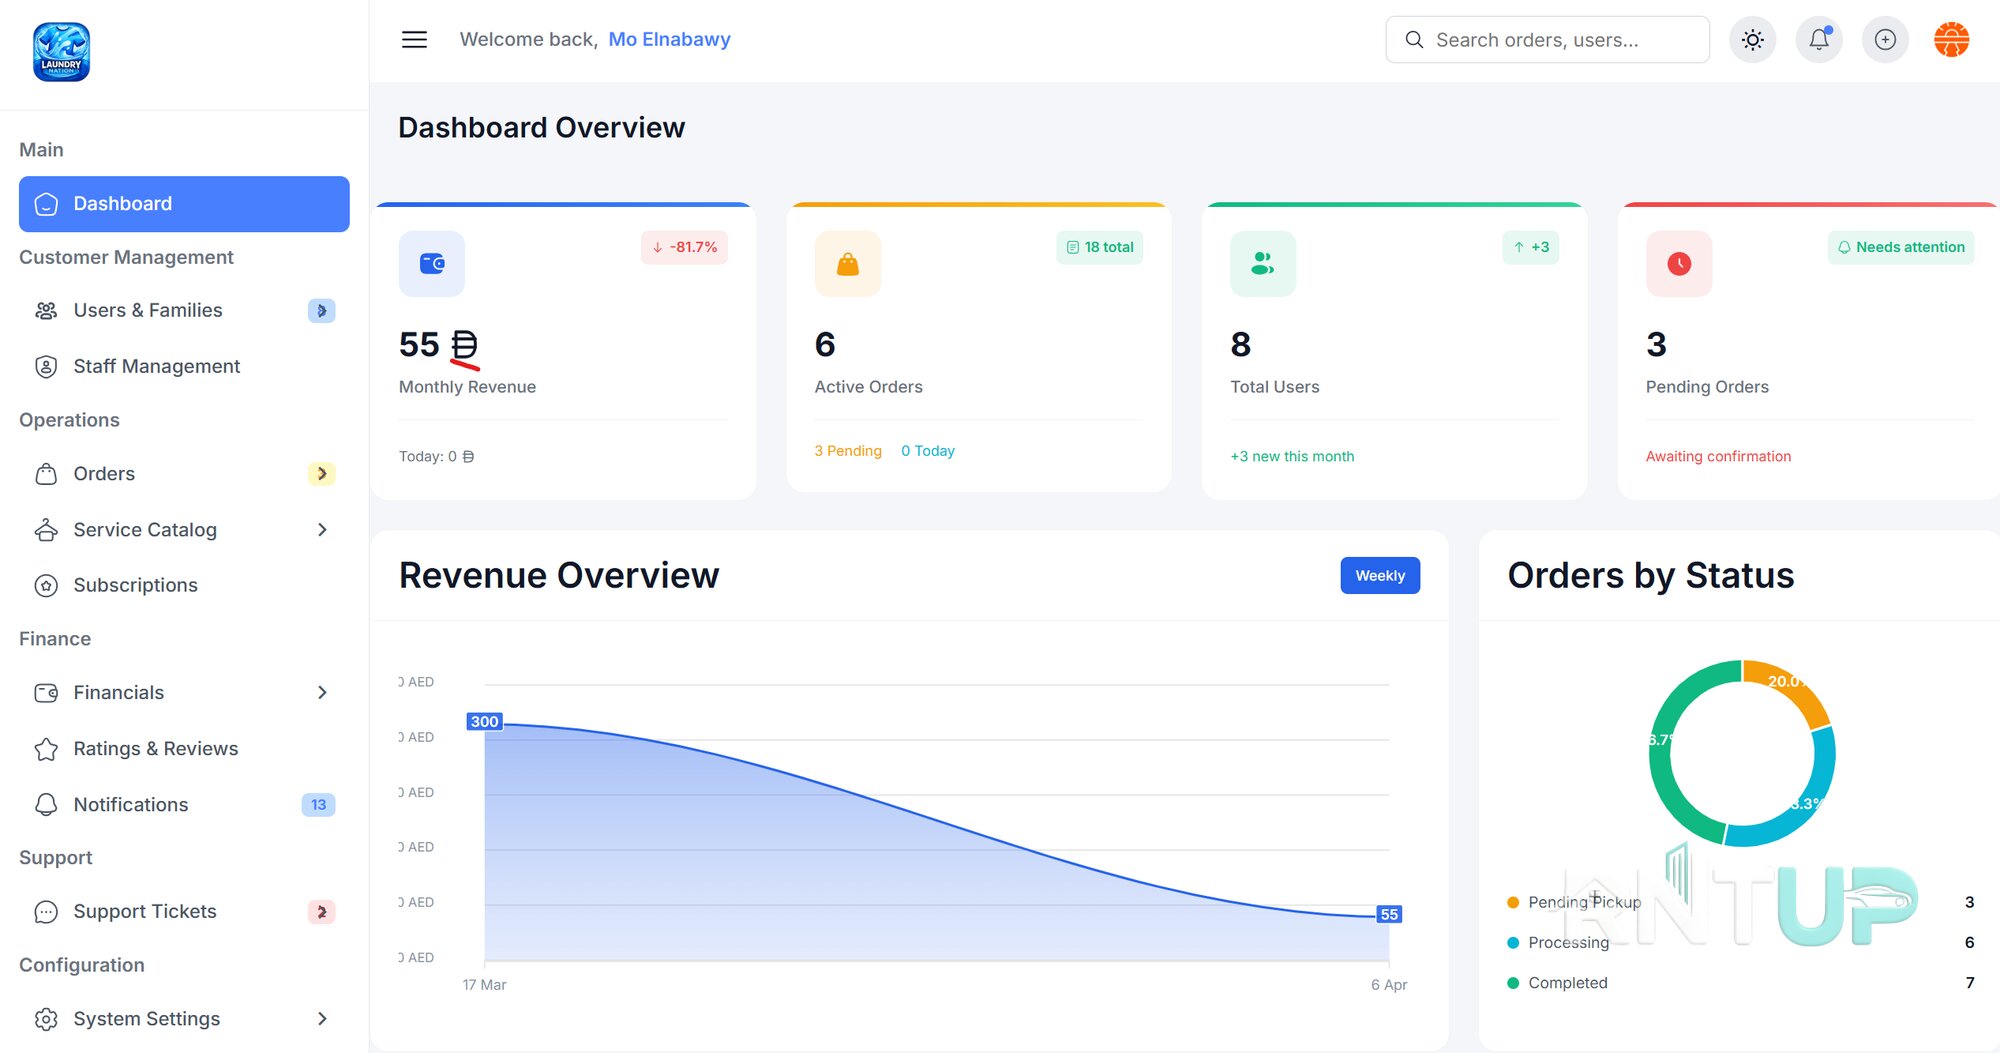Click the 3 Pending orders link
The image size is (2000, 1053).
[x=848, y=451]
